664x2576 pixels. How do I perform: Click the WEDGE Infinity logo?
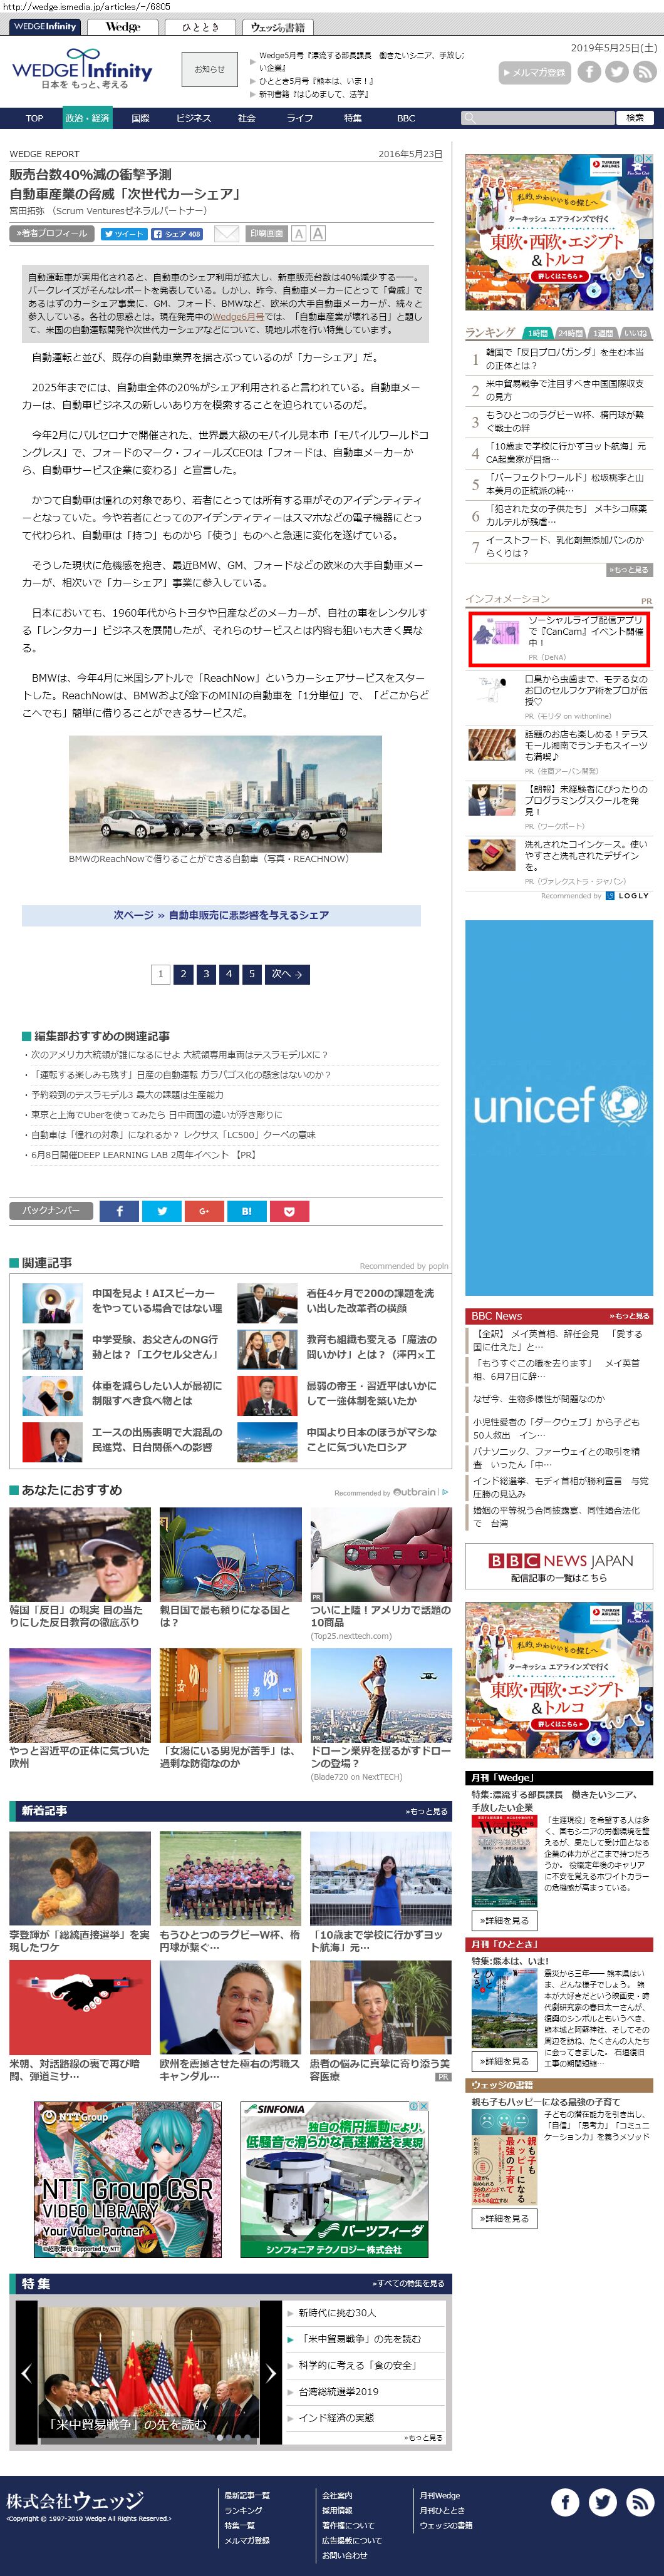82,69
